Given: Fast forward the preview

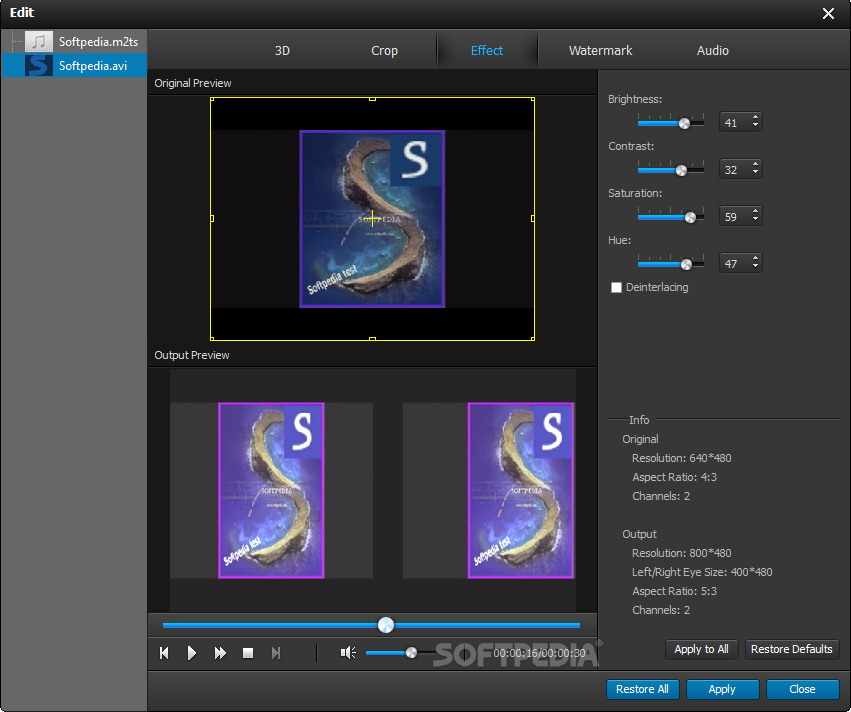Looking at the screenshot, I should [220, 653].
